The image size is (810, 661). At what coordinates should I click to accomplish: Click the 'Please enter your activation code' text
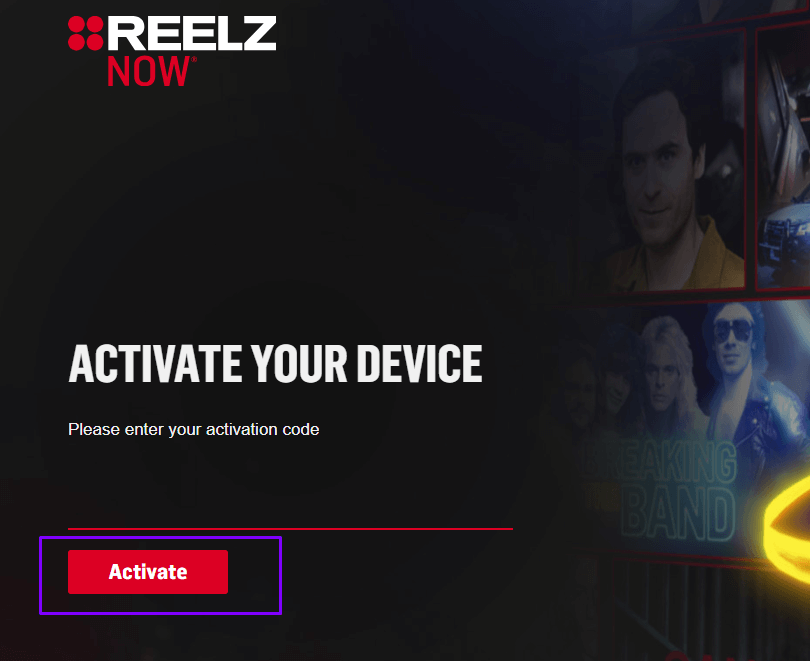194,430
